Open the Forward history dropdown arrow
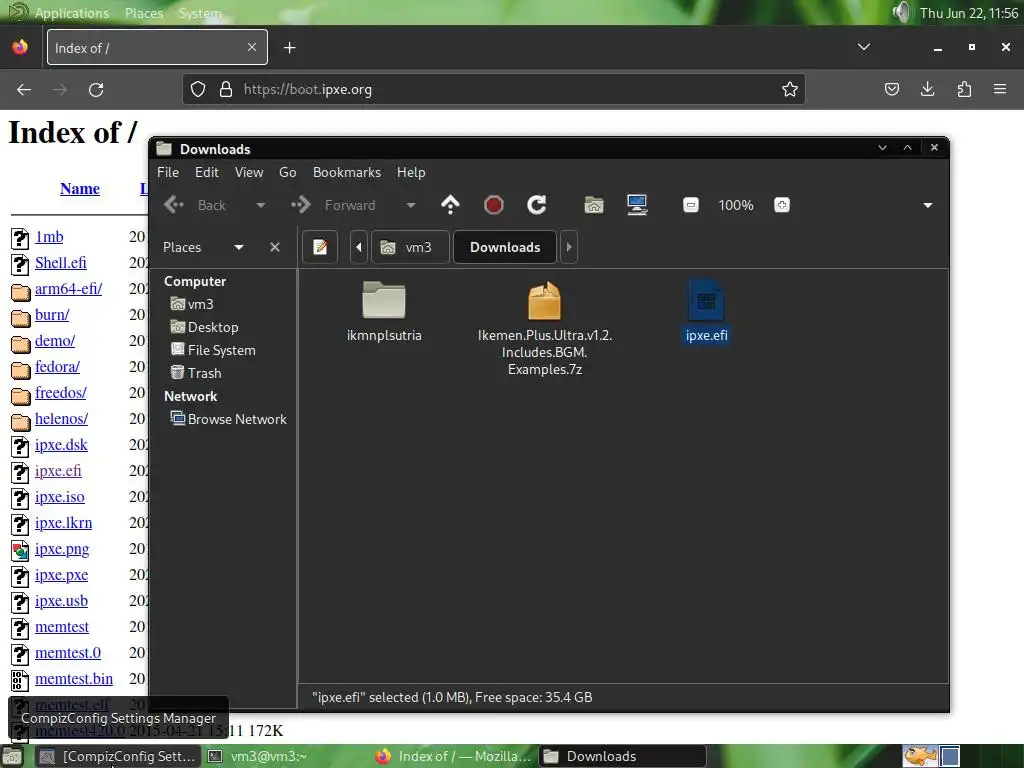This screenshot has height=768, width=1024. click(411, 205)
